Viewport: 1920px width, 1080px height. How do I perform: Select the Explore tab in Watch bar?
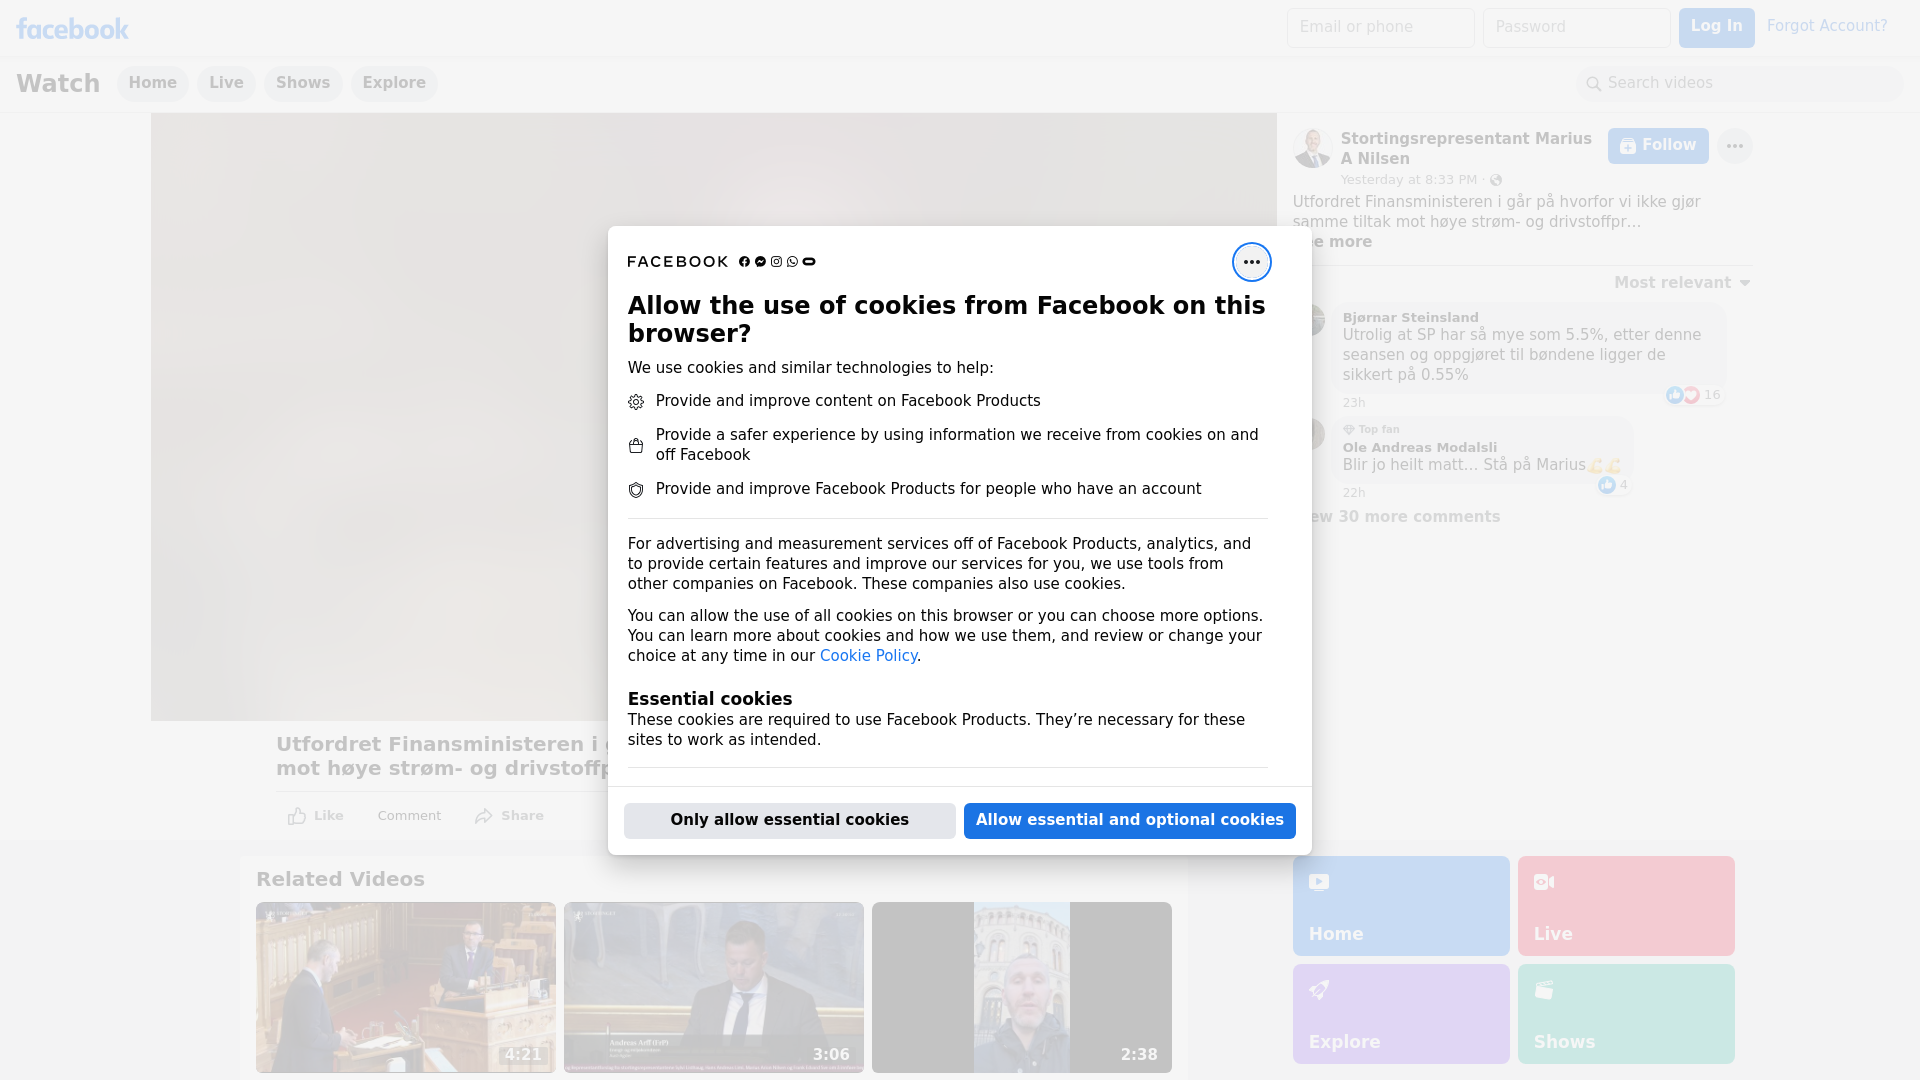pyautogui.click(x=394, y=83)
